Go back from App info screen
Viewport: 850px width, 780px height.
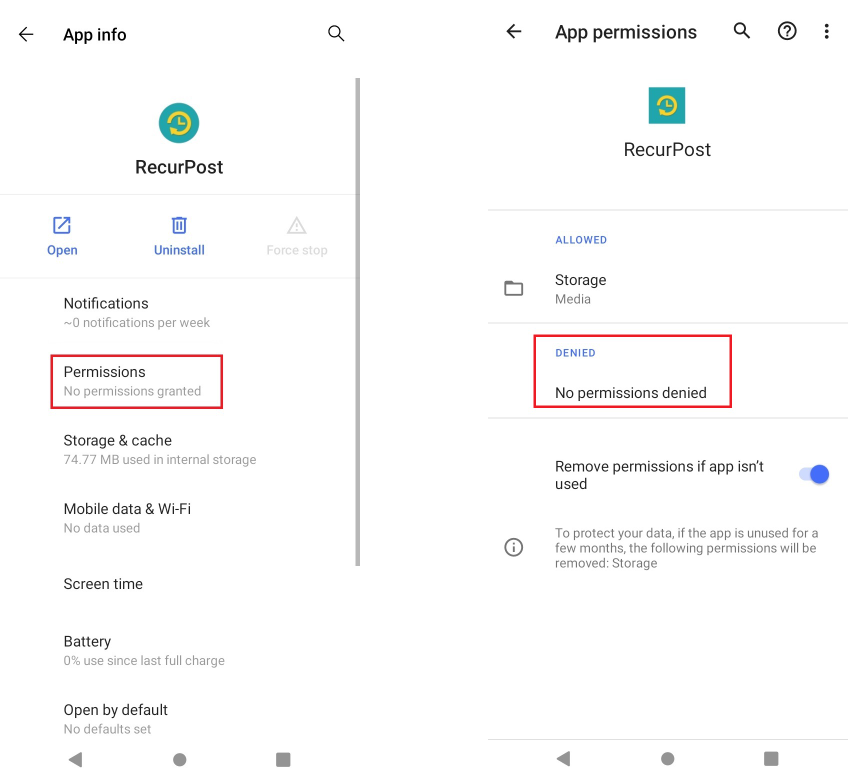pos(26,35)
